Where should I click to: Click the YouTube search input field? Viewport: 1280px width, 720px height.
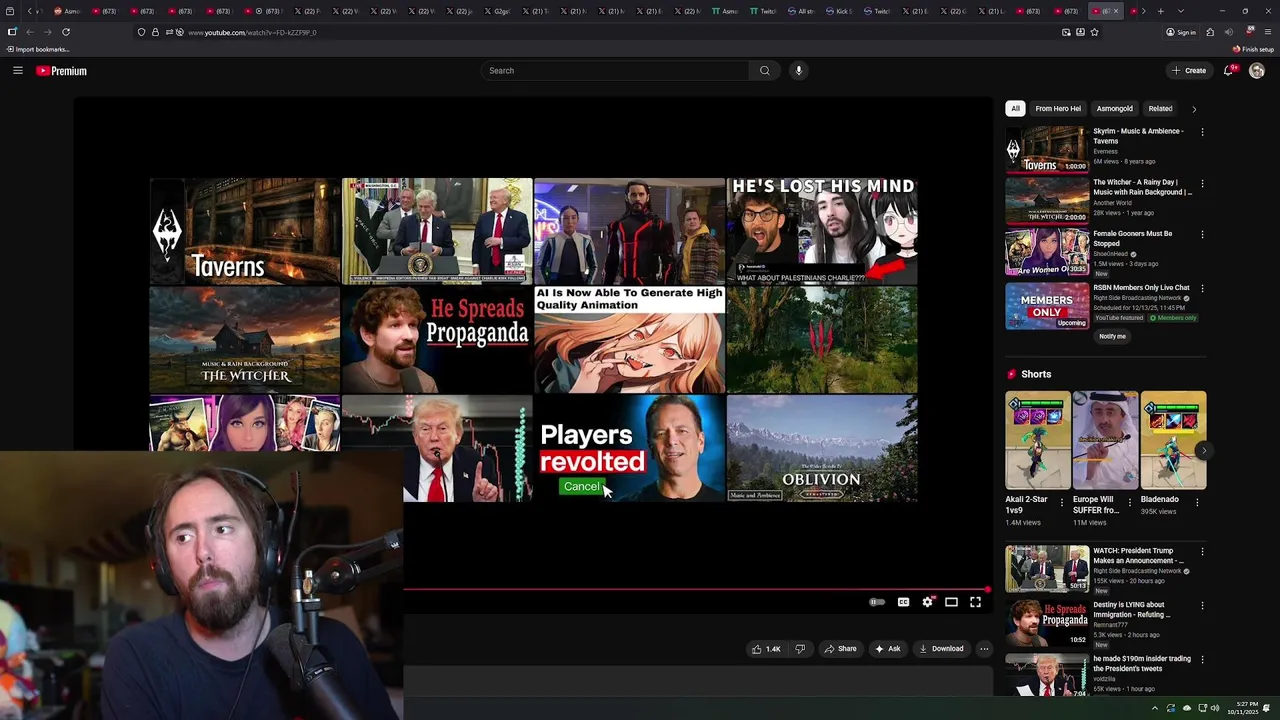pos(614,70)
